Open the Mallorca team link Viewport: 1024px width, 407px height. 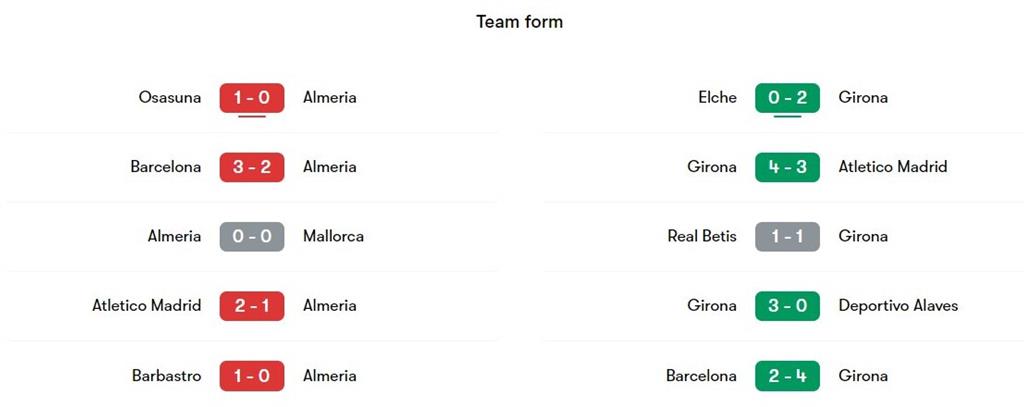[x=333, y=237]
